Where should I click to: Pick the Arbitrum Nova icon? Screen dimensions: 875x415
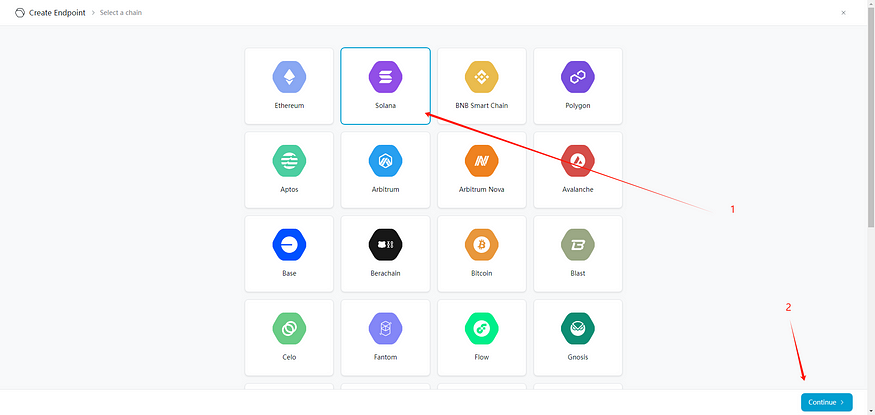[482, 161]
